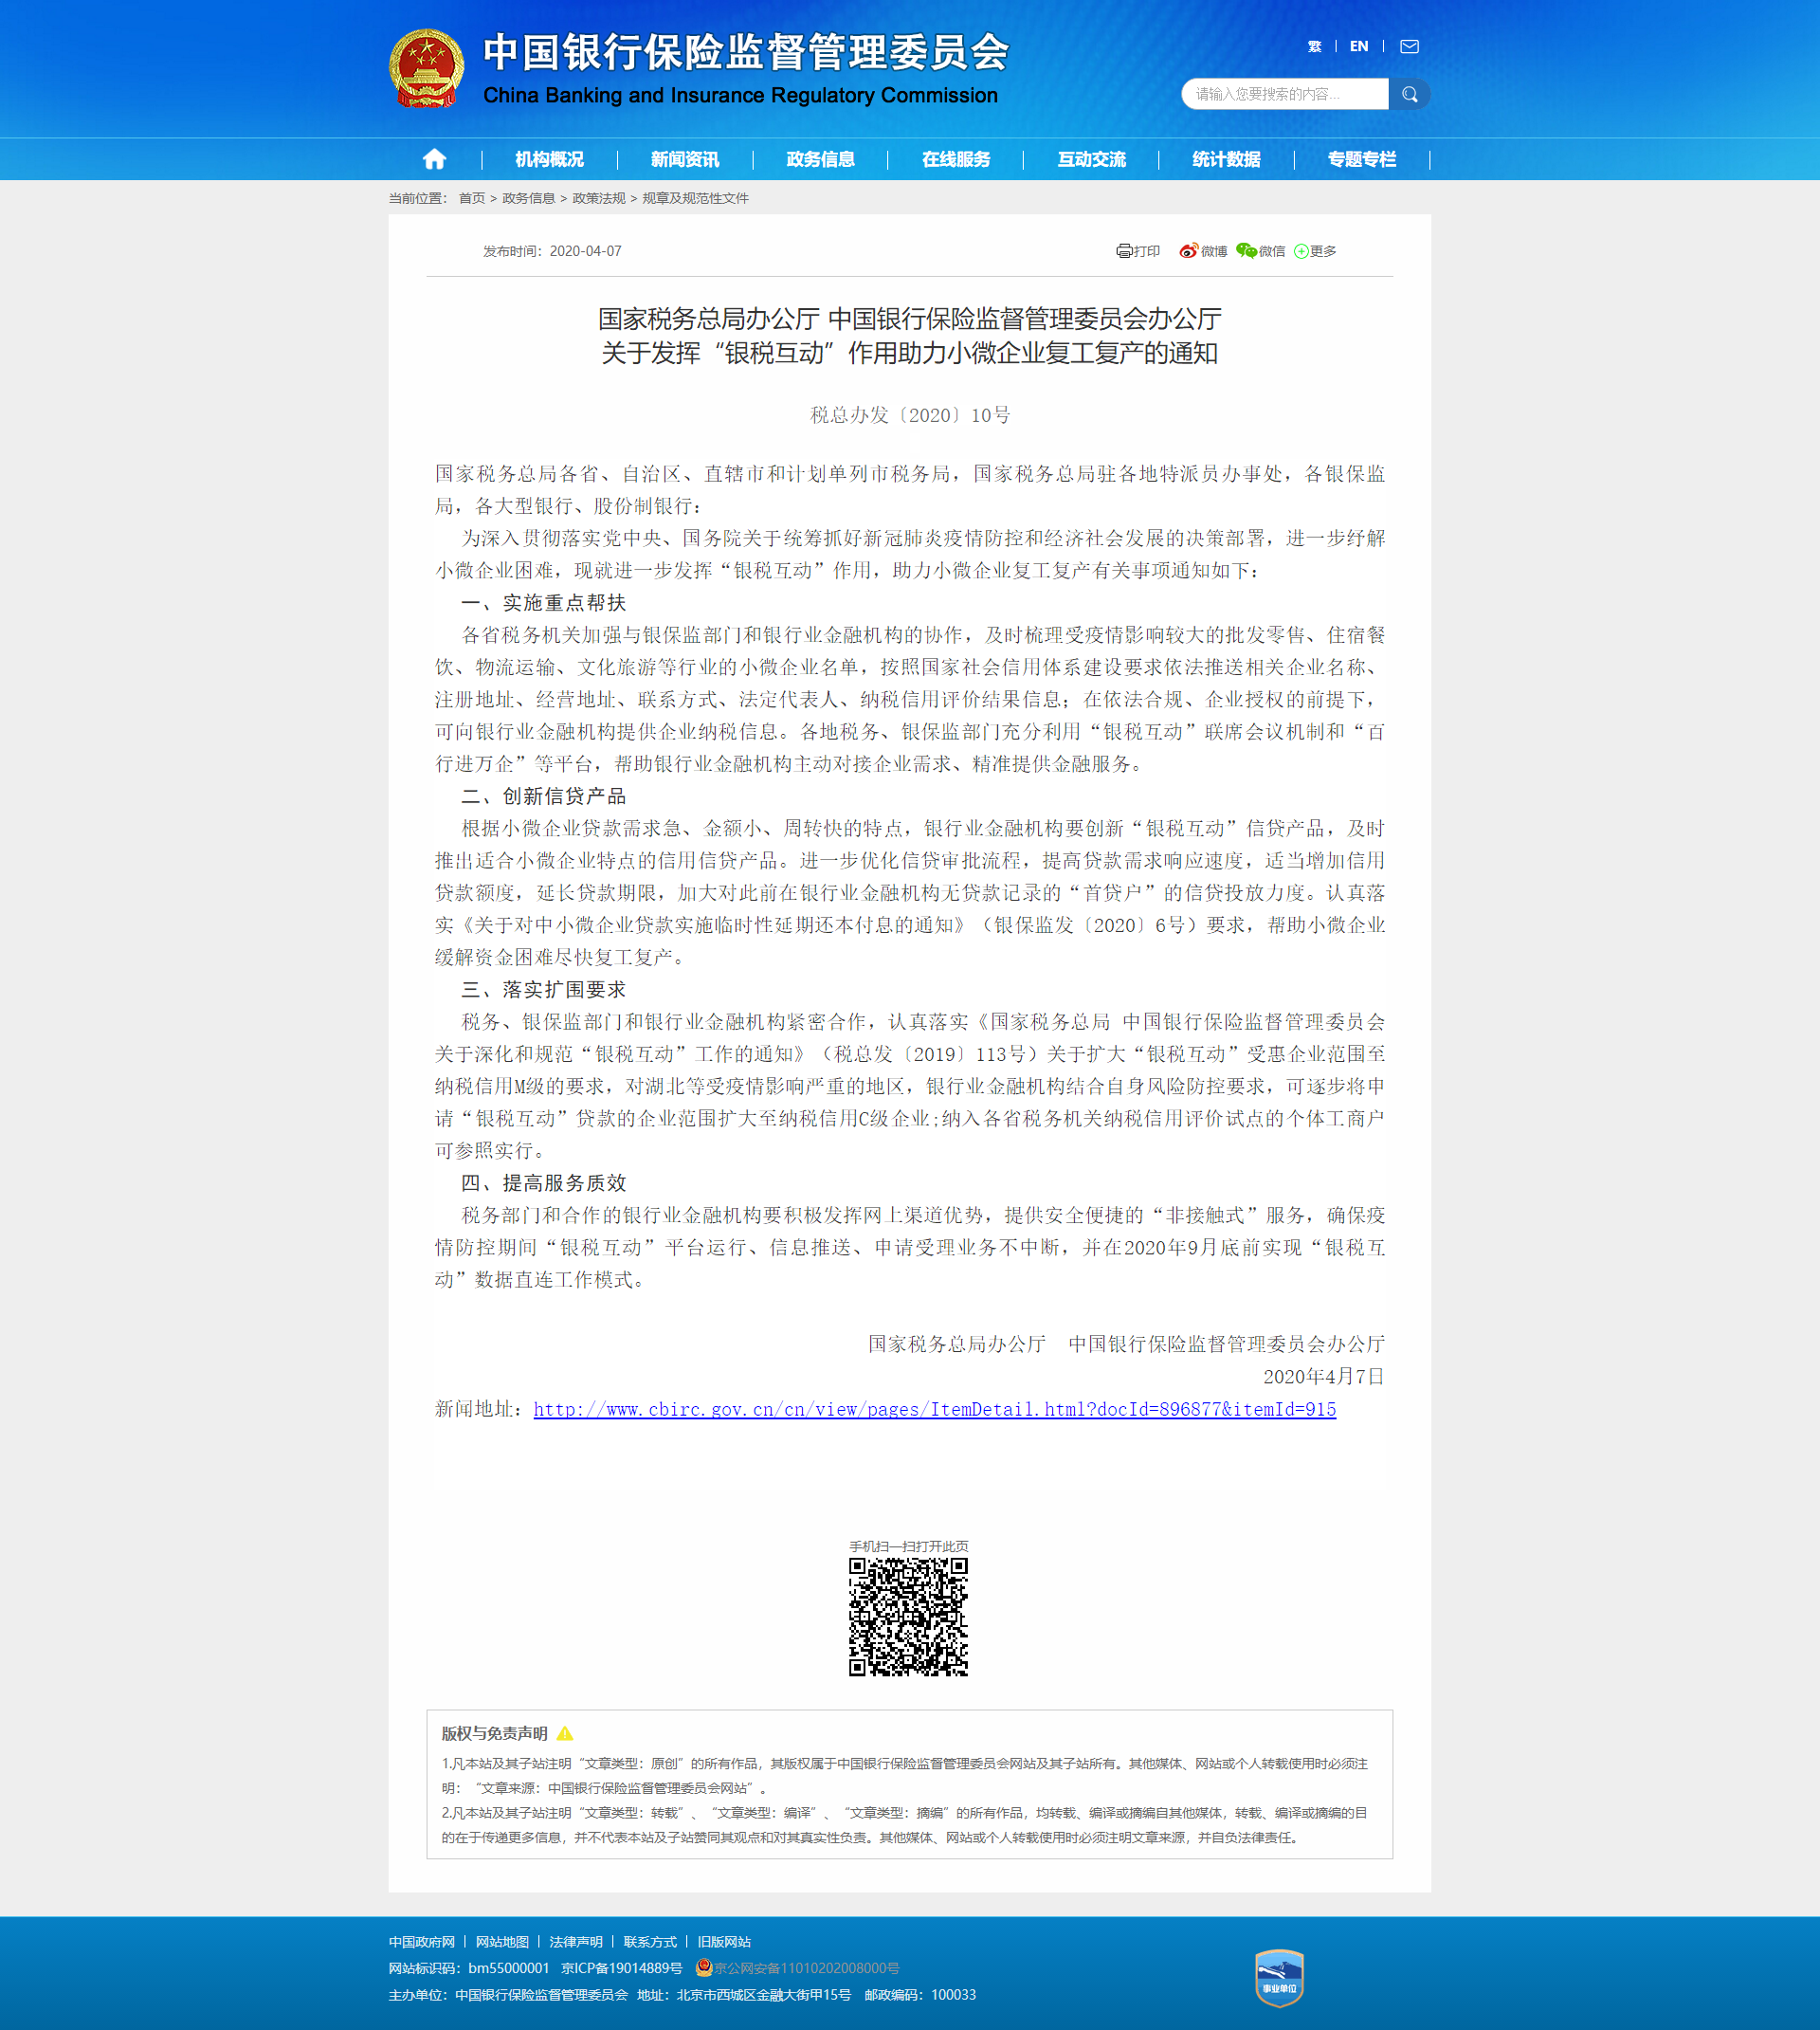This screenshot has width=1820, height=2030.
Task: Click the search magnifier icon
Action: (x=1410, y=93)
